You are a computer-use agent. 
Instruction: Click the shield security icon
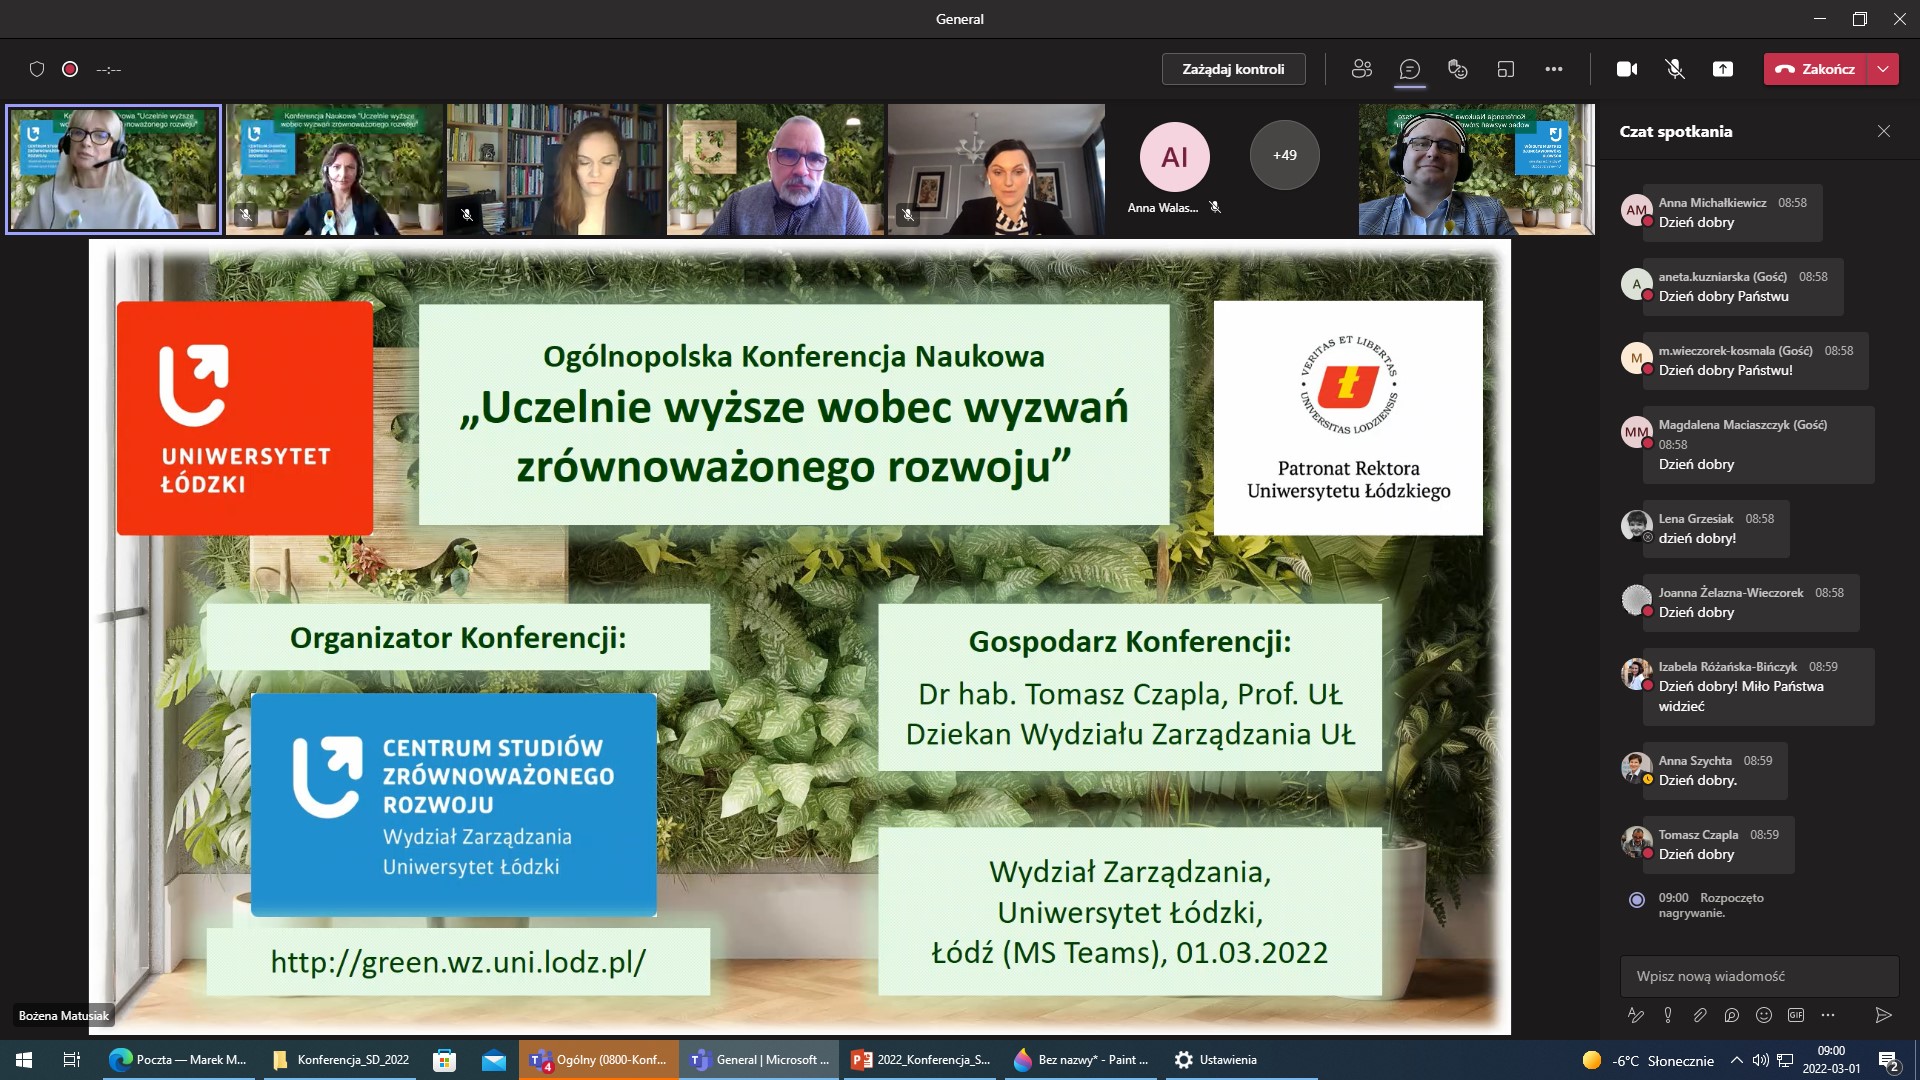[x=37, y=69]
